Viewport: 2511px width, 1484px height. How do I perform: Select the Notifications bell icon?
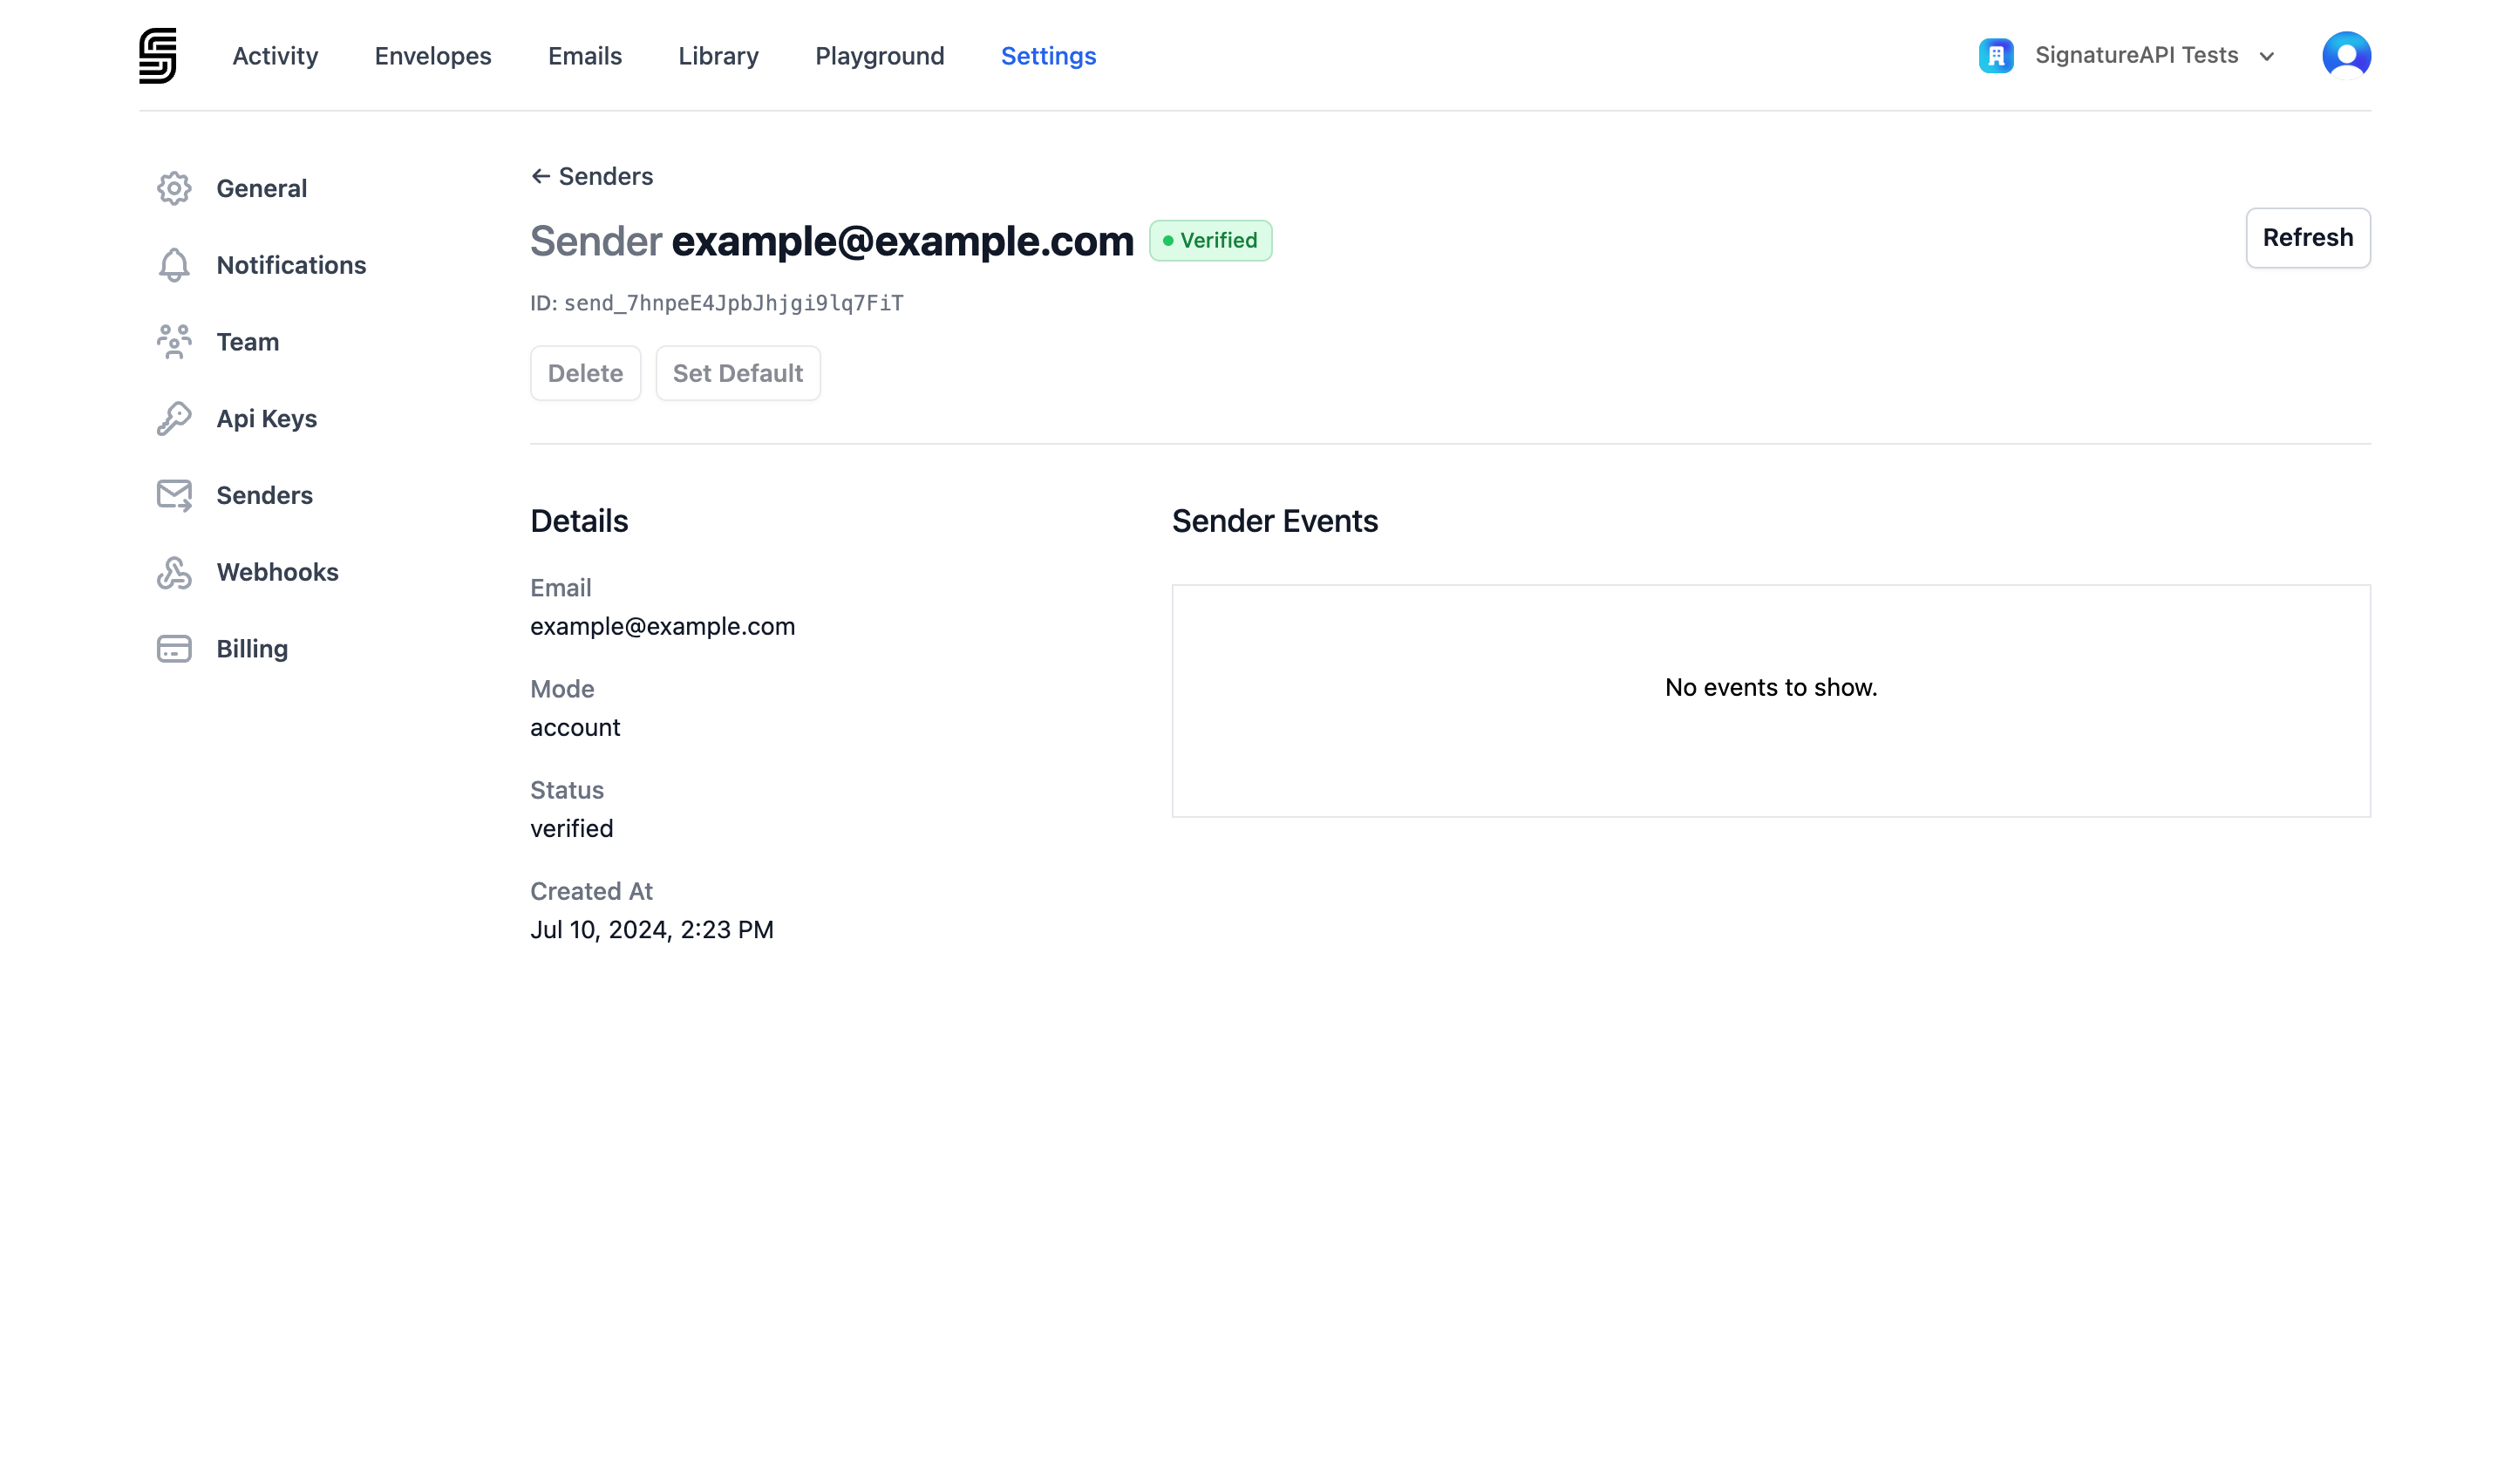pos(174,265)
